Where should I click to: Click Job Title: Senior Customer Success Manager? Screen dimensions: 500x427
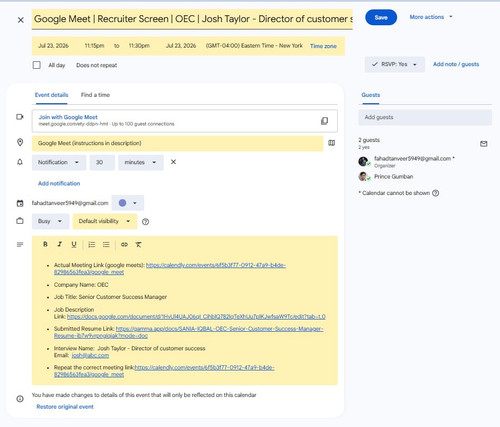pyautogui.click(x=110, y=297)
